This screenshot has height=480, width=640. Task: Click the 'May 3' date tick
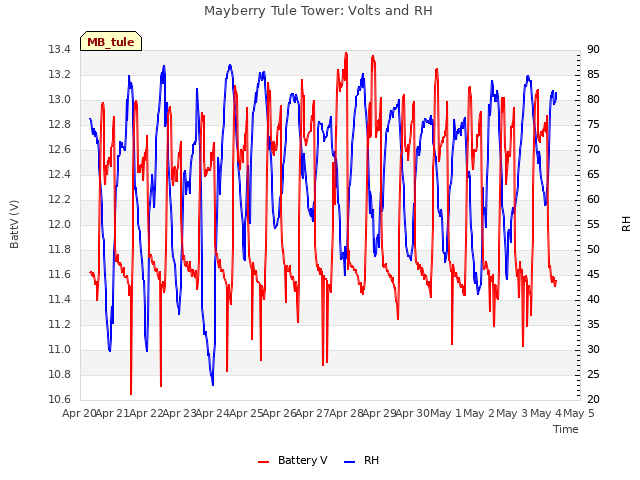click(512, 413)
